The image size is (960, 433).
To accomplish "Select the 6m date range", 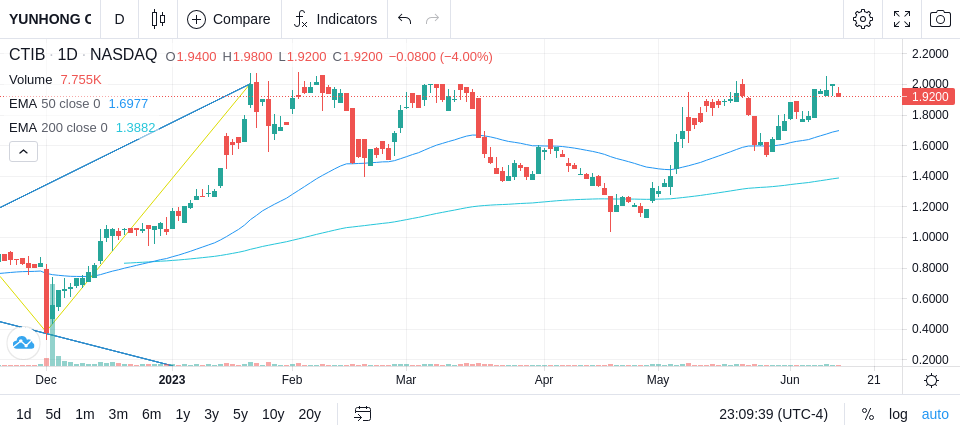I will click(151, 414).
